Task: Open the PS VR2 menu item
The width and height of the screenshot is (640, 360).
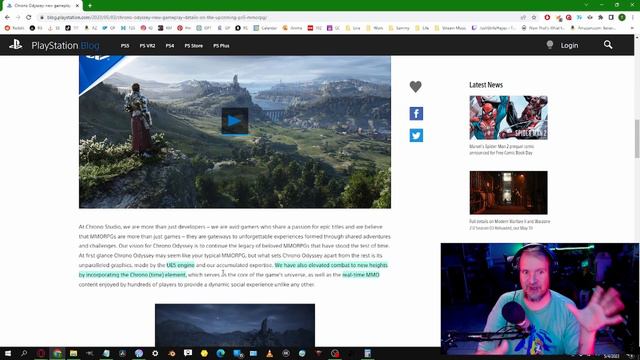Action: 147,46
